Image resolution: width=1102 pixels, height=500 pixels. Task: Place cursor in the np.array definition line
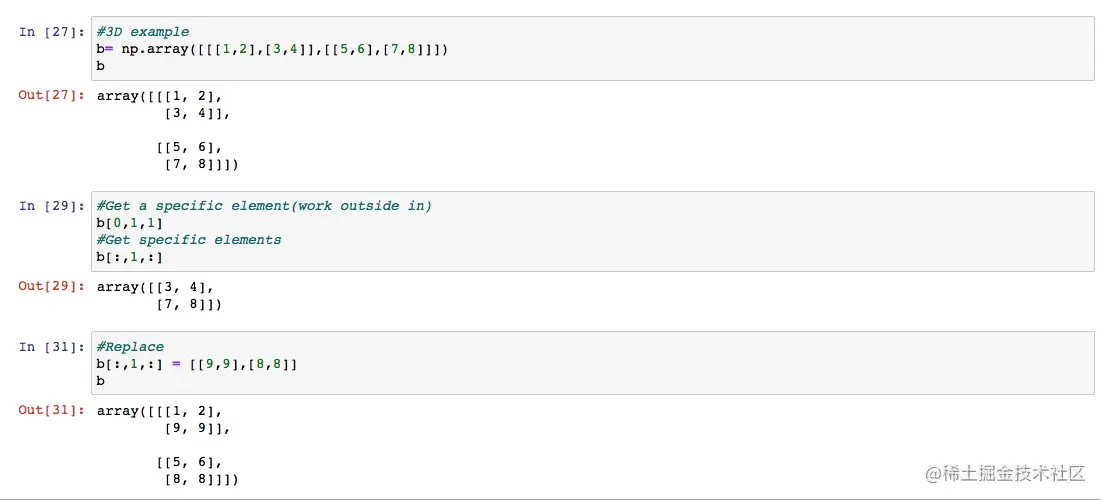click(272, 49)
